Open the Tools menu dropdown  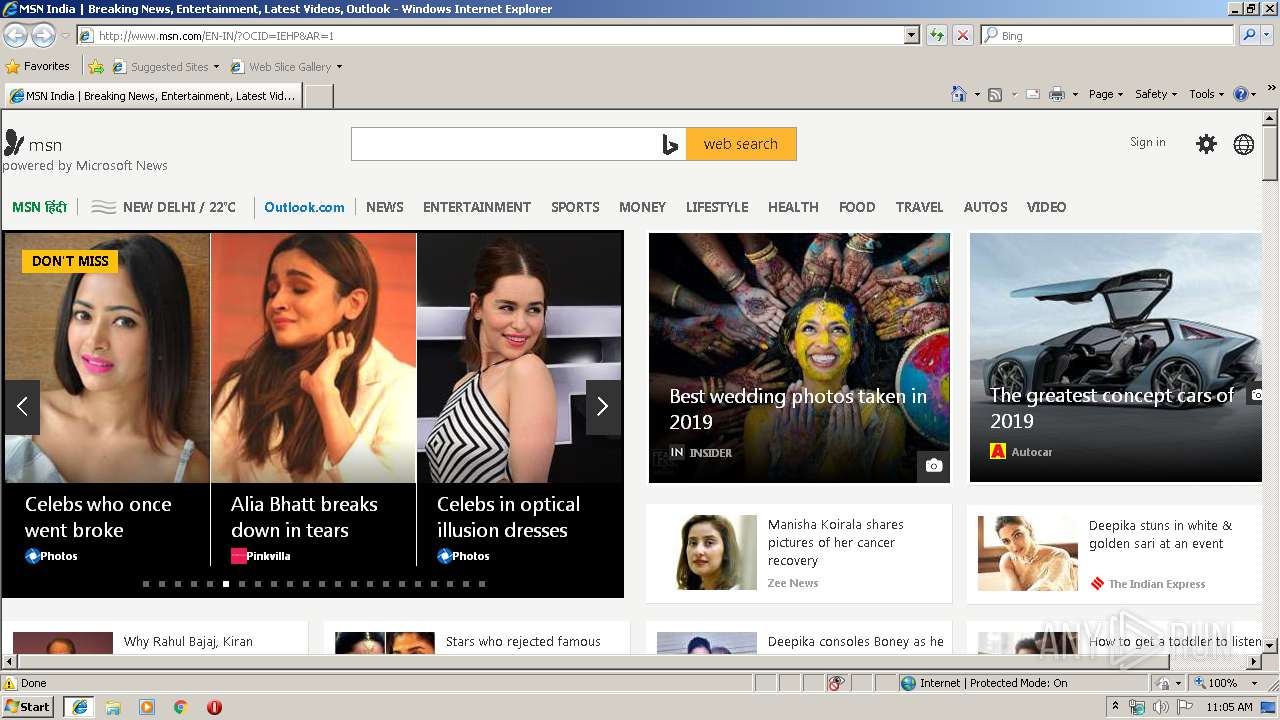[1206, 94]
